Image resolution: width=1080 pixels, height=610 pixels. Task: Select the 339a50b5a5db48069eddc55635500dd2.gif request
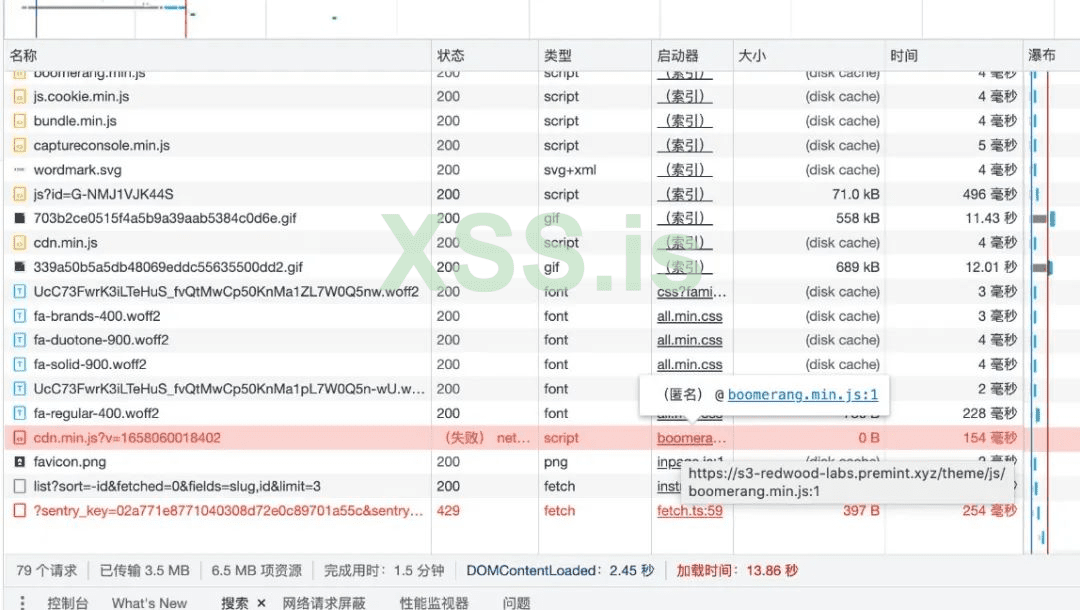[x=541, y=267]
